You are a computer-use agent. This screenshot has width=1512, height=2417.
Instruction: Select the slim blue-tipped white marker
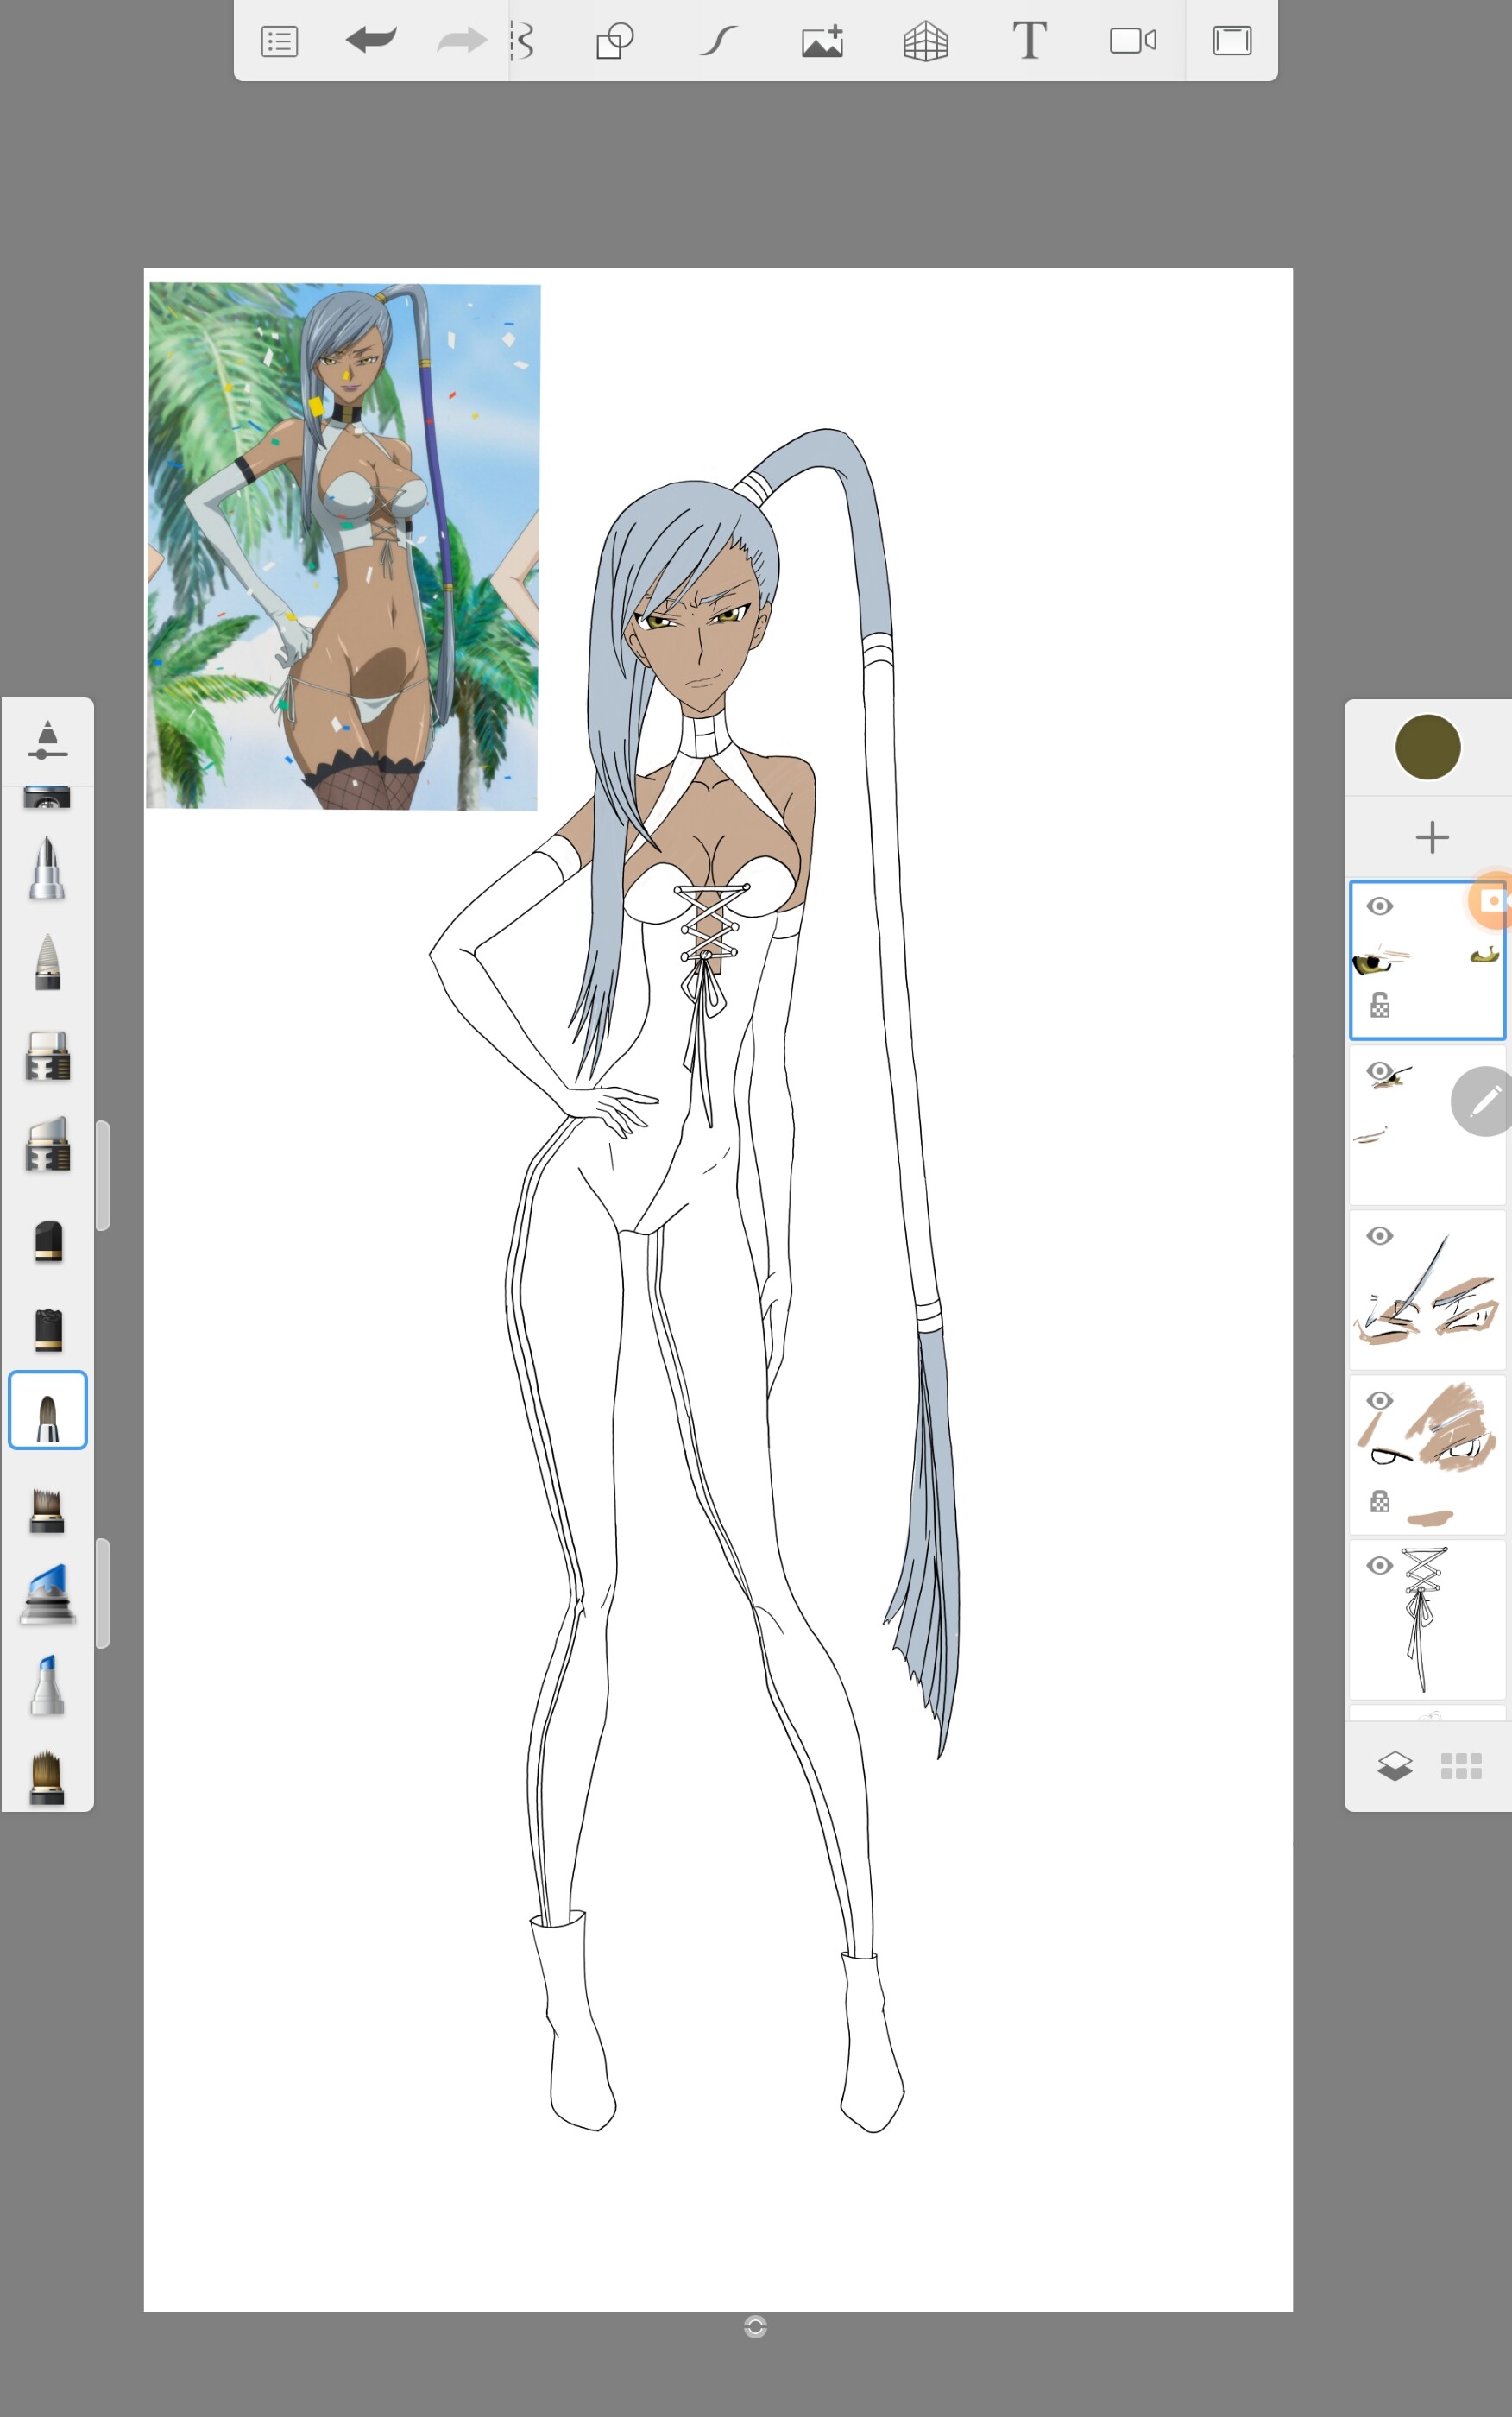47,1685
